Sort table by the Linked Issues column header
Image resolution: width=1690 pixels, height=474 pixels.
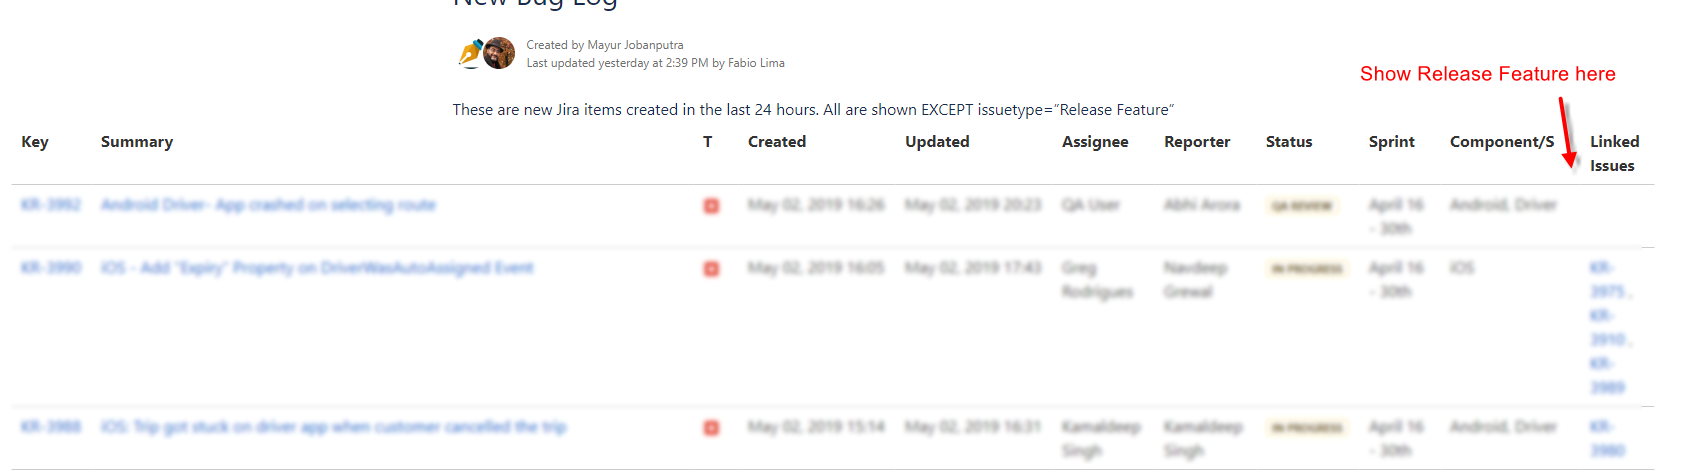1614,154
